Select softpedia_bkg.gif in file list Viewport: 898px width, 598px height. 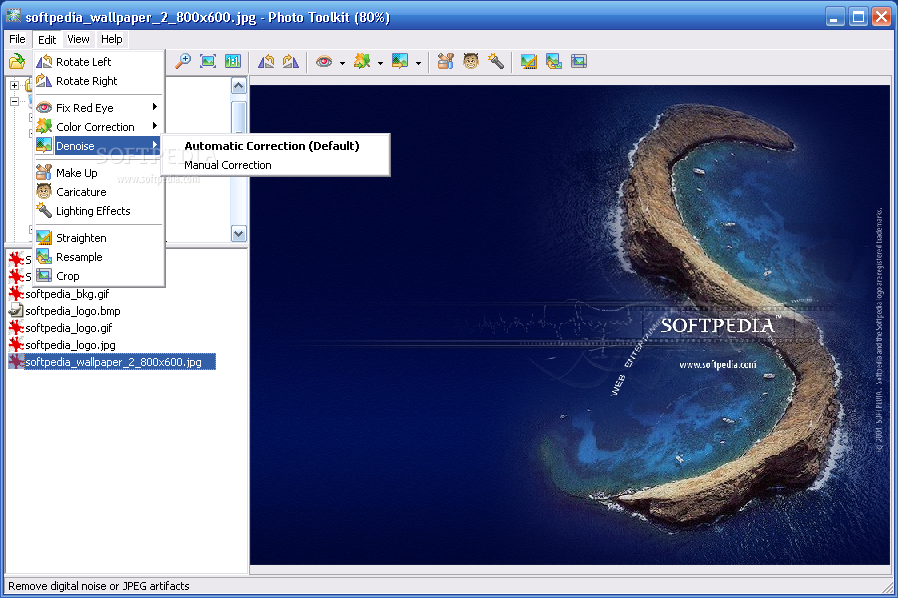67,294
